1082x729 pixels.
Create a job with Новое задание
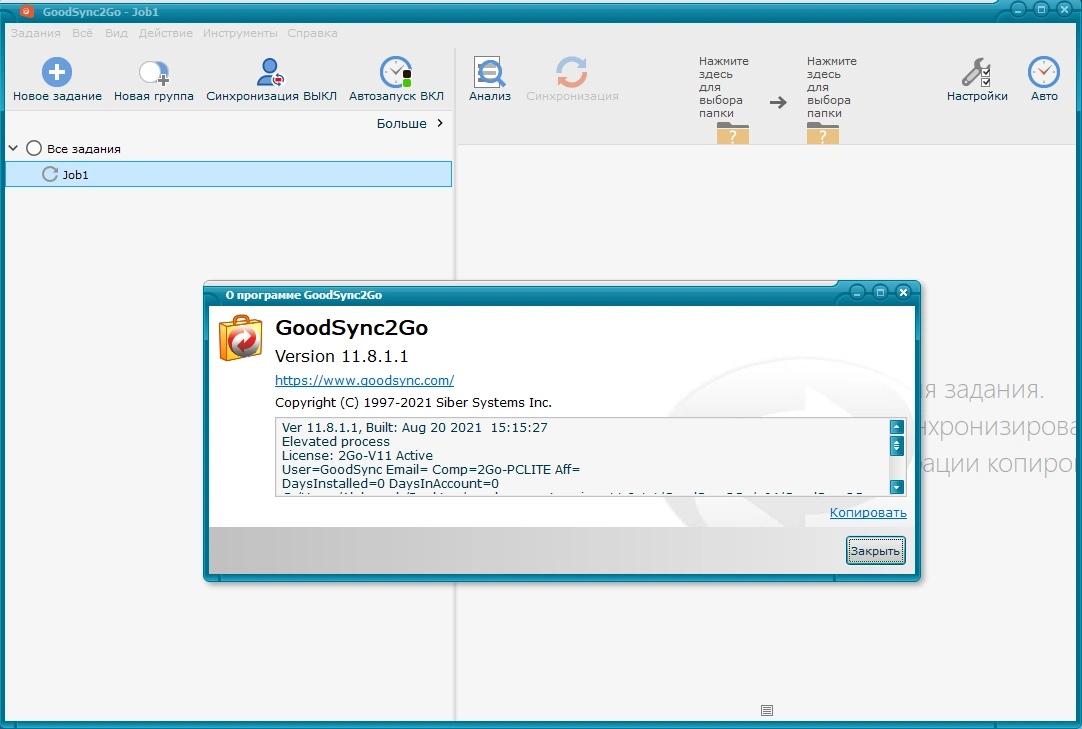[57, 79]
